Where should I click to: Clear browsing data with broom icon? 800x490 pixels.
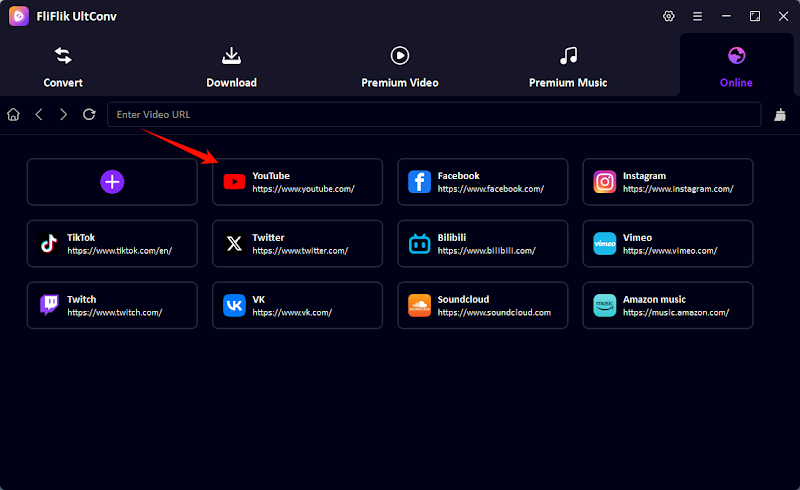pyautogui.click(x=780, y=115)
